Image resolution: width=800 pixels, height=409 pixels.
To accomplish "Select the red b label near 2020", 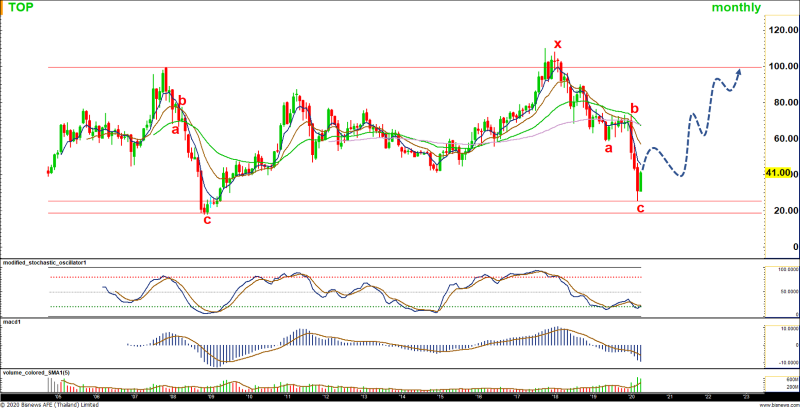I will [634, 108].
